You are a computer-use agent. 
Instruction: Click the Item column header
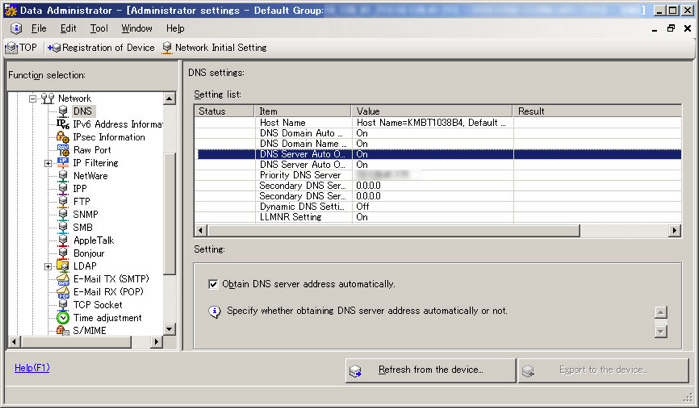click(303, 111)
